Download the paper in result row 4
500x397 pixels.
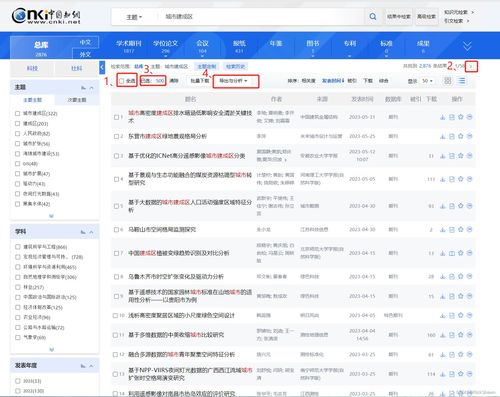click(x=443, y=179)
